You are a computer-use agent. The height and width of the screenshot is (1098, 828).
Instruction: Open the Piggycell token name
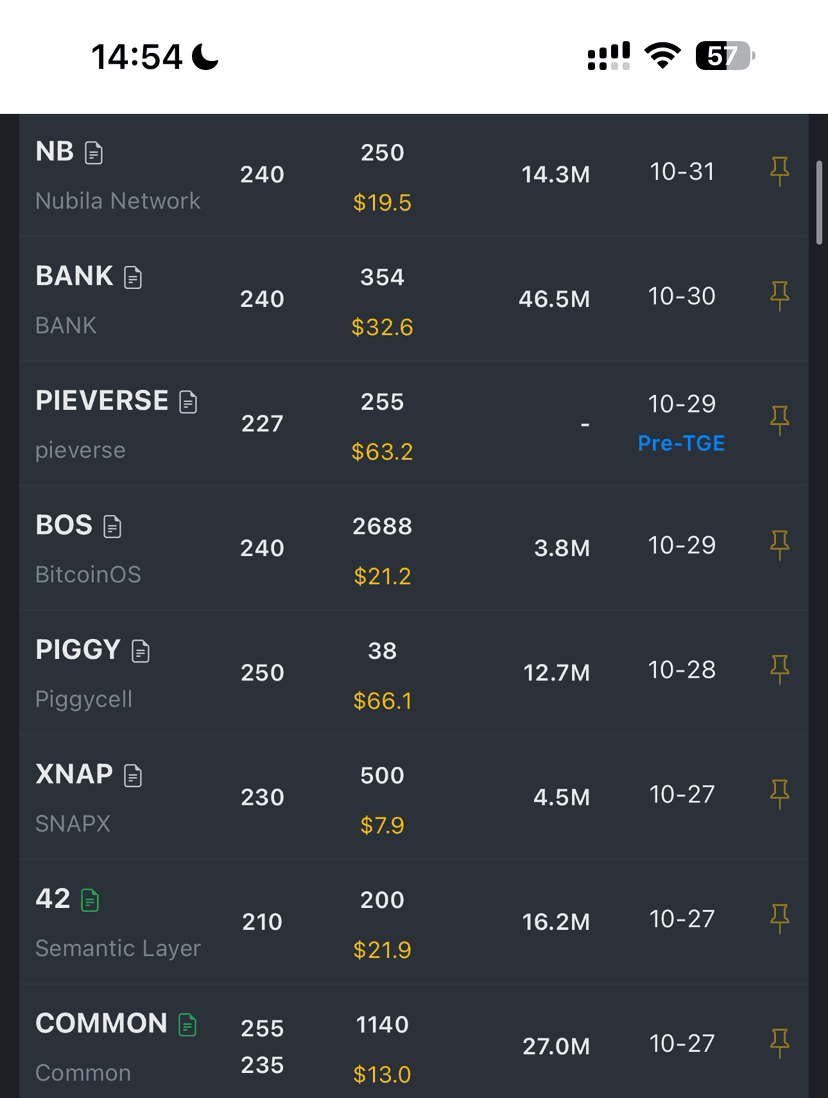(x=84, y=699)
